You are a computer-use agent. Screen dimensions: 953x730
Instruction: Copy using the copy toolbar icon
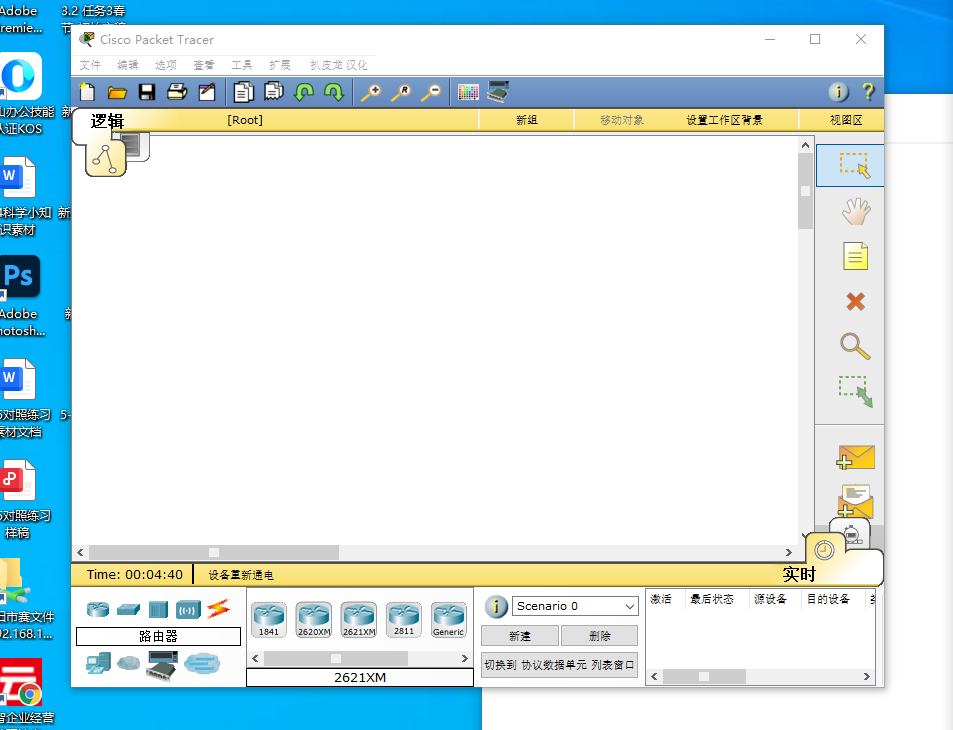click(x=243, y=92)
